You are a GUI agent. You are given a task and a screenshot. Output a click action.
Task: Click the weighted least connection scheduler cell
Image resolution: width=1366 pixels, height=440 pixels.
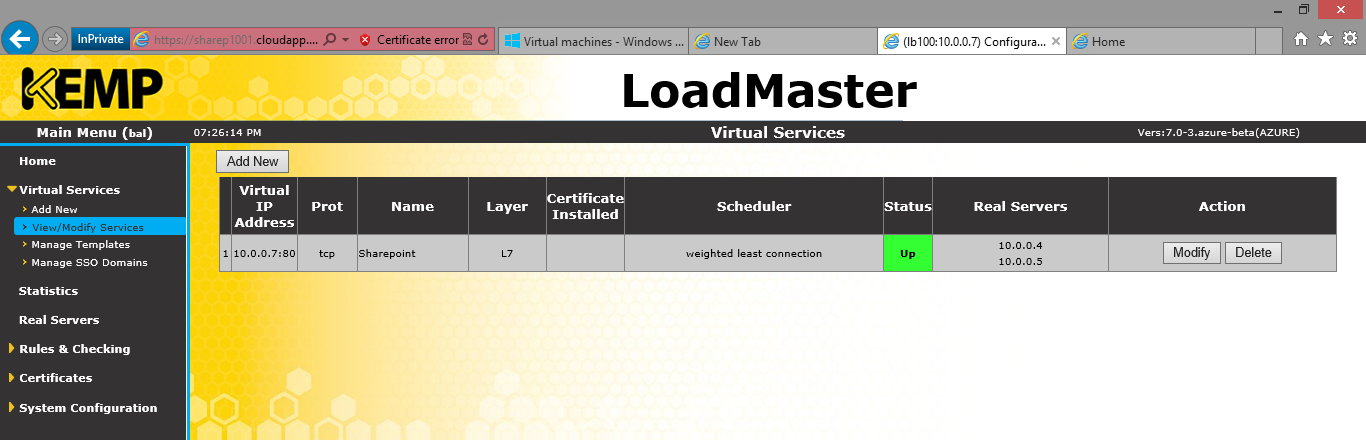coord(754,254)
